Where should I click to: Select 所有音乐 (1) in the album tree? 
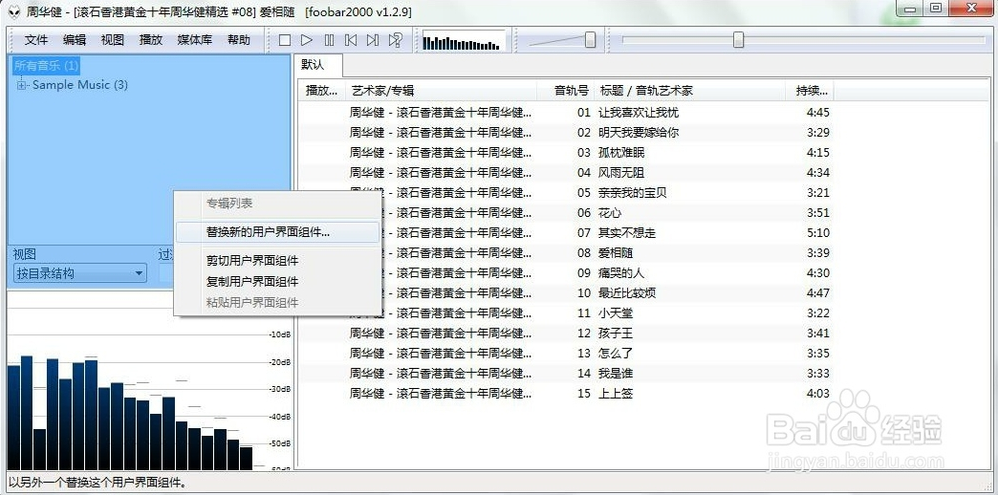click(x=46, y=66)
